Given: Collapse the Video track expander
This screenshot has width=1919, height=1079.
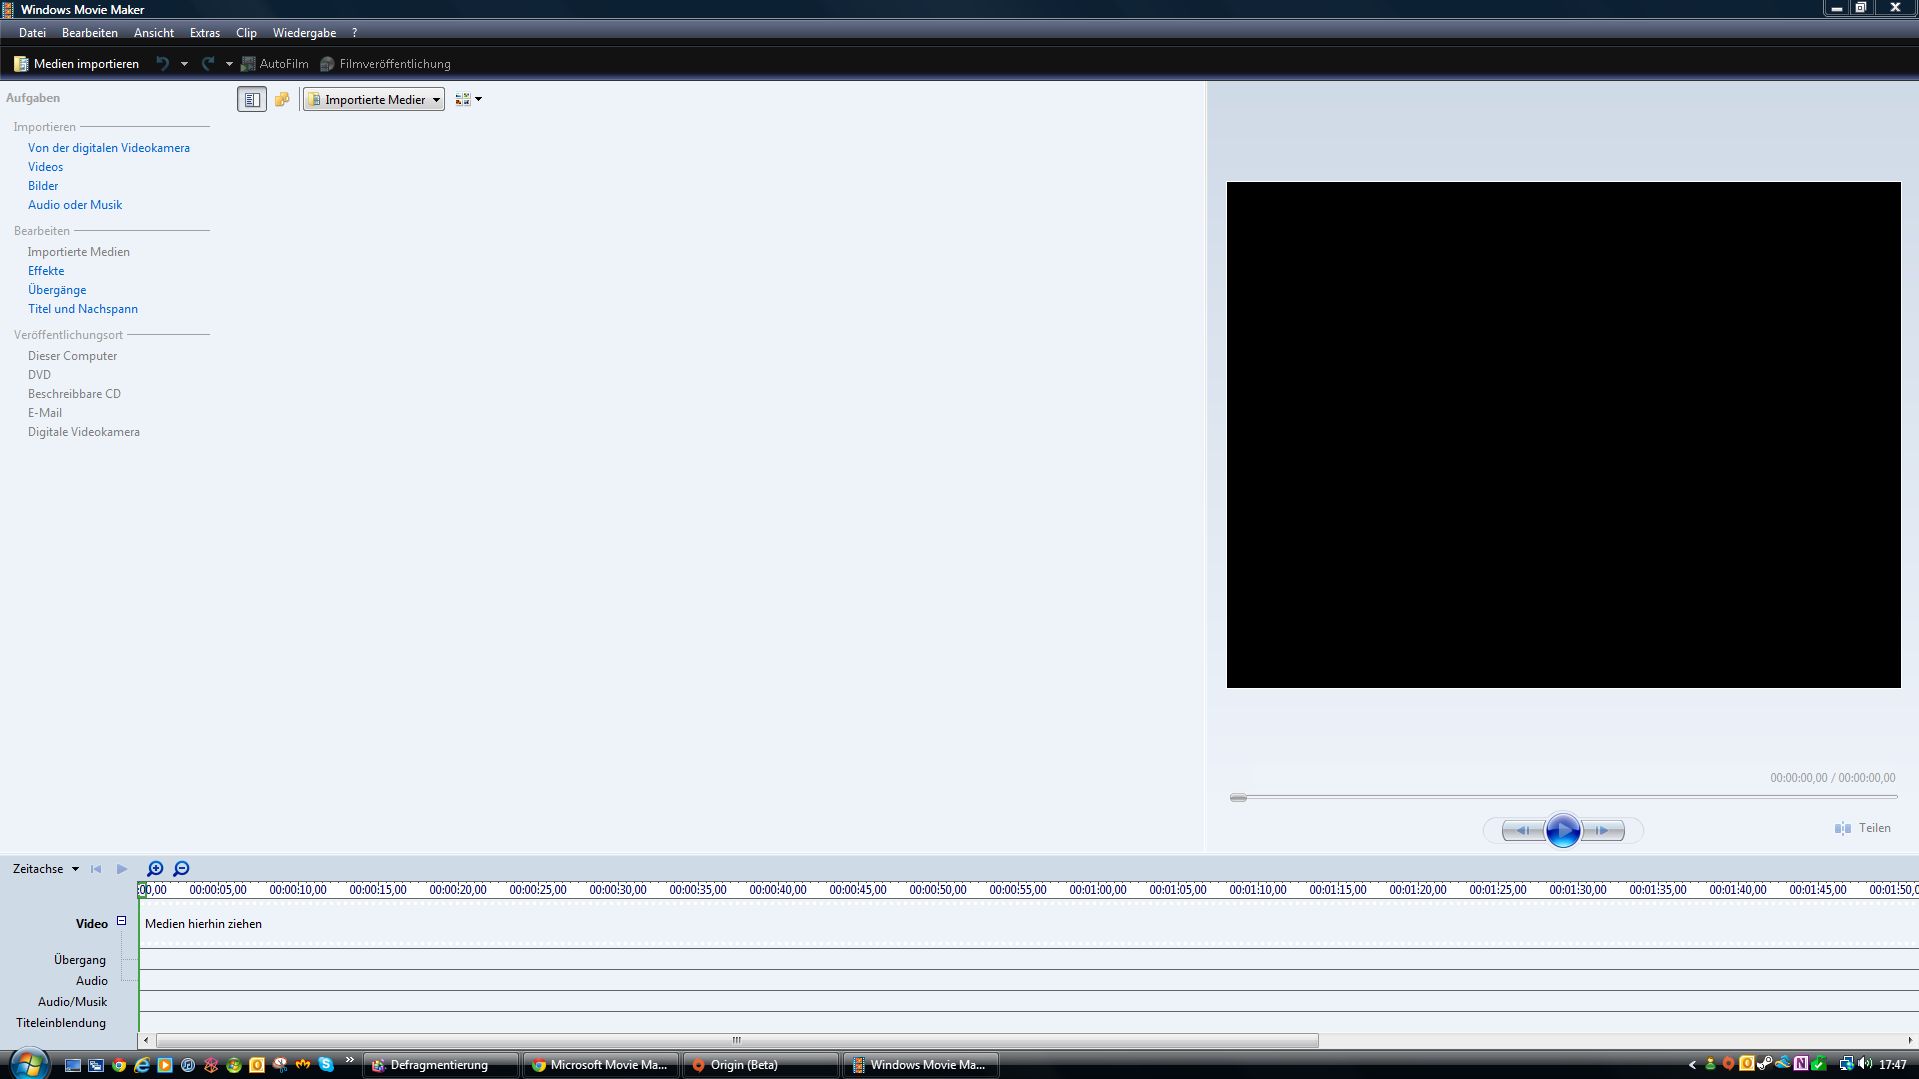Looking at the screenshot, I should 121,921.
